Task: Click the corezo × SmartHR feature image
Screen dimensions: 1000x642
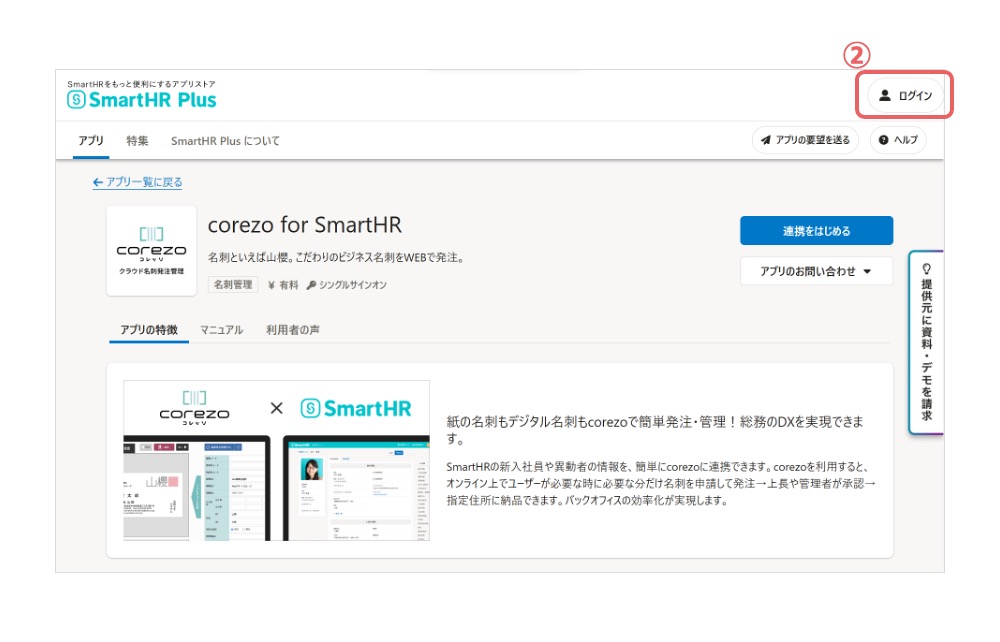Action: pyautogui.click(x=276, y=460)
